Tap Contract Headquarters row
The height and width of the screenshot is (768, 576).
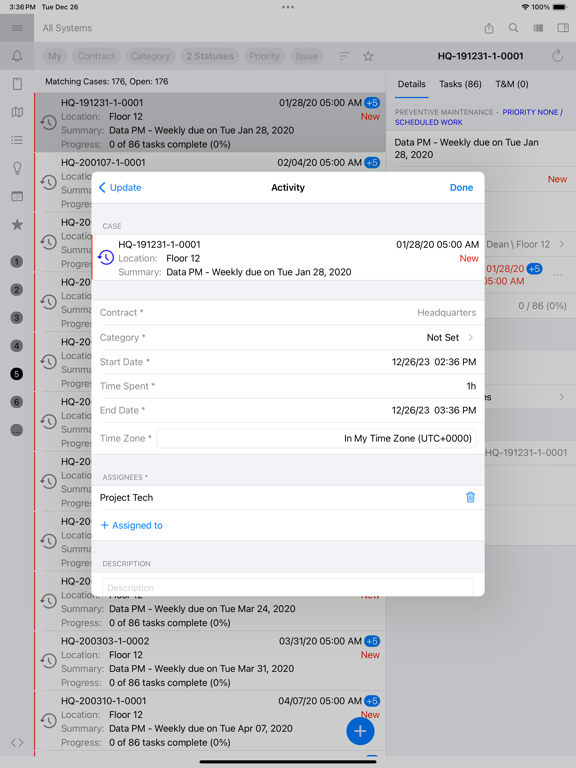(288, 312)
